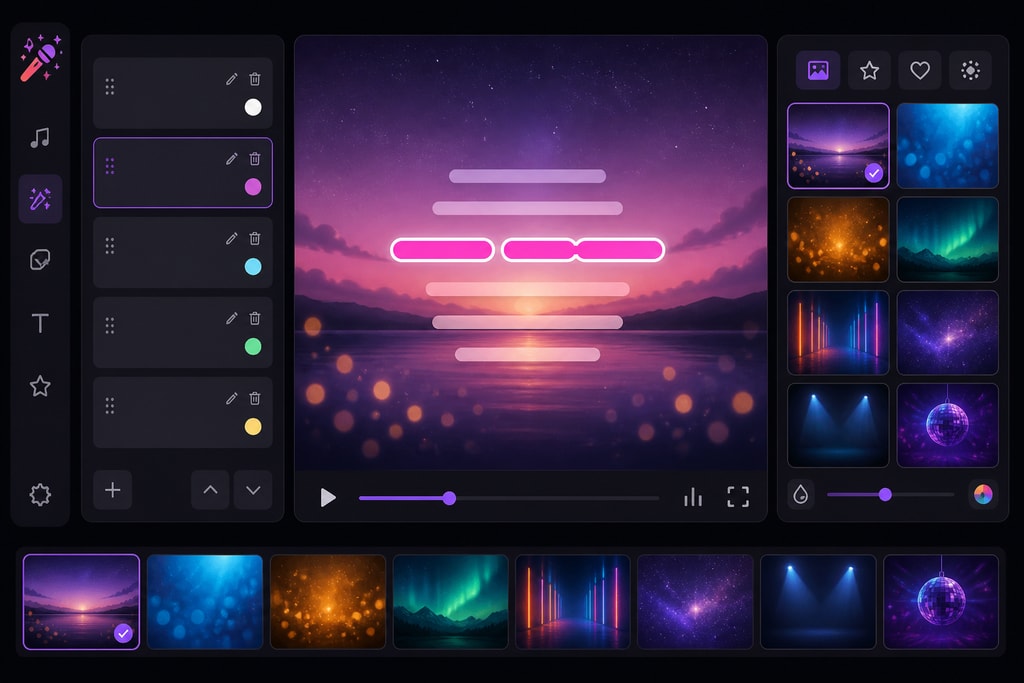
Task: Move selected row up with chevron
Action: point(210,490)
